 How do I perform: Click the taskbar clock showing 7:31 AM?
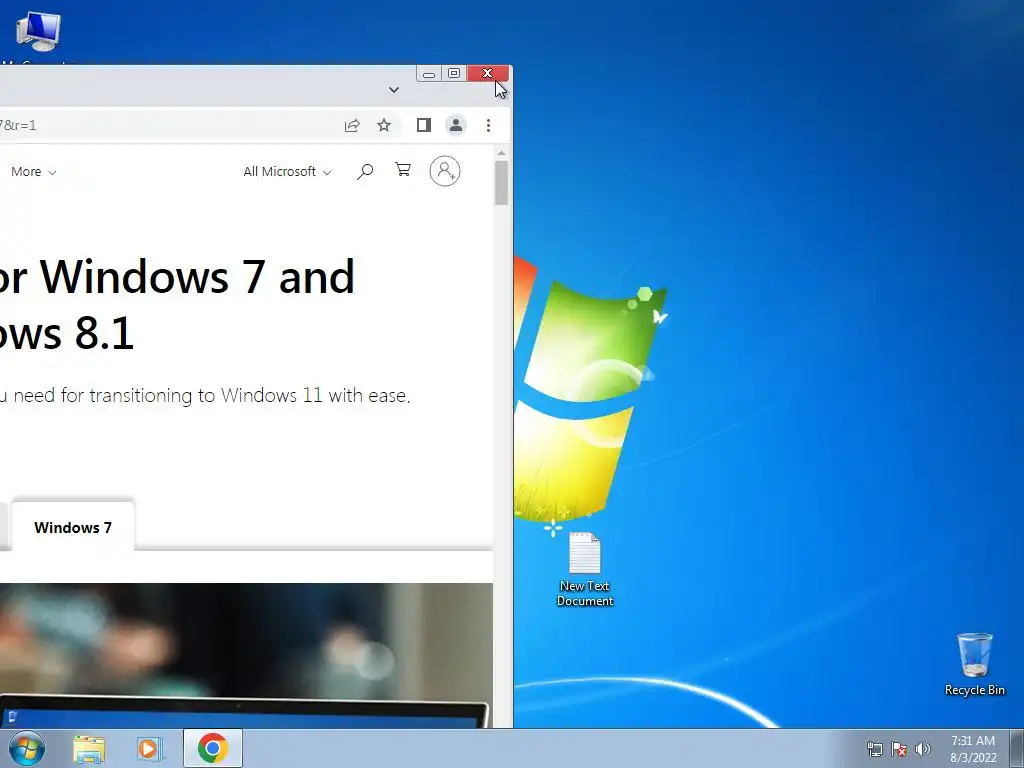click(x=973, y=749)
